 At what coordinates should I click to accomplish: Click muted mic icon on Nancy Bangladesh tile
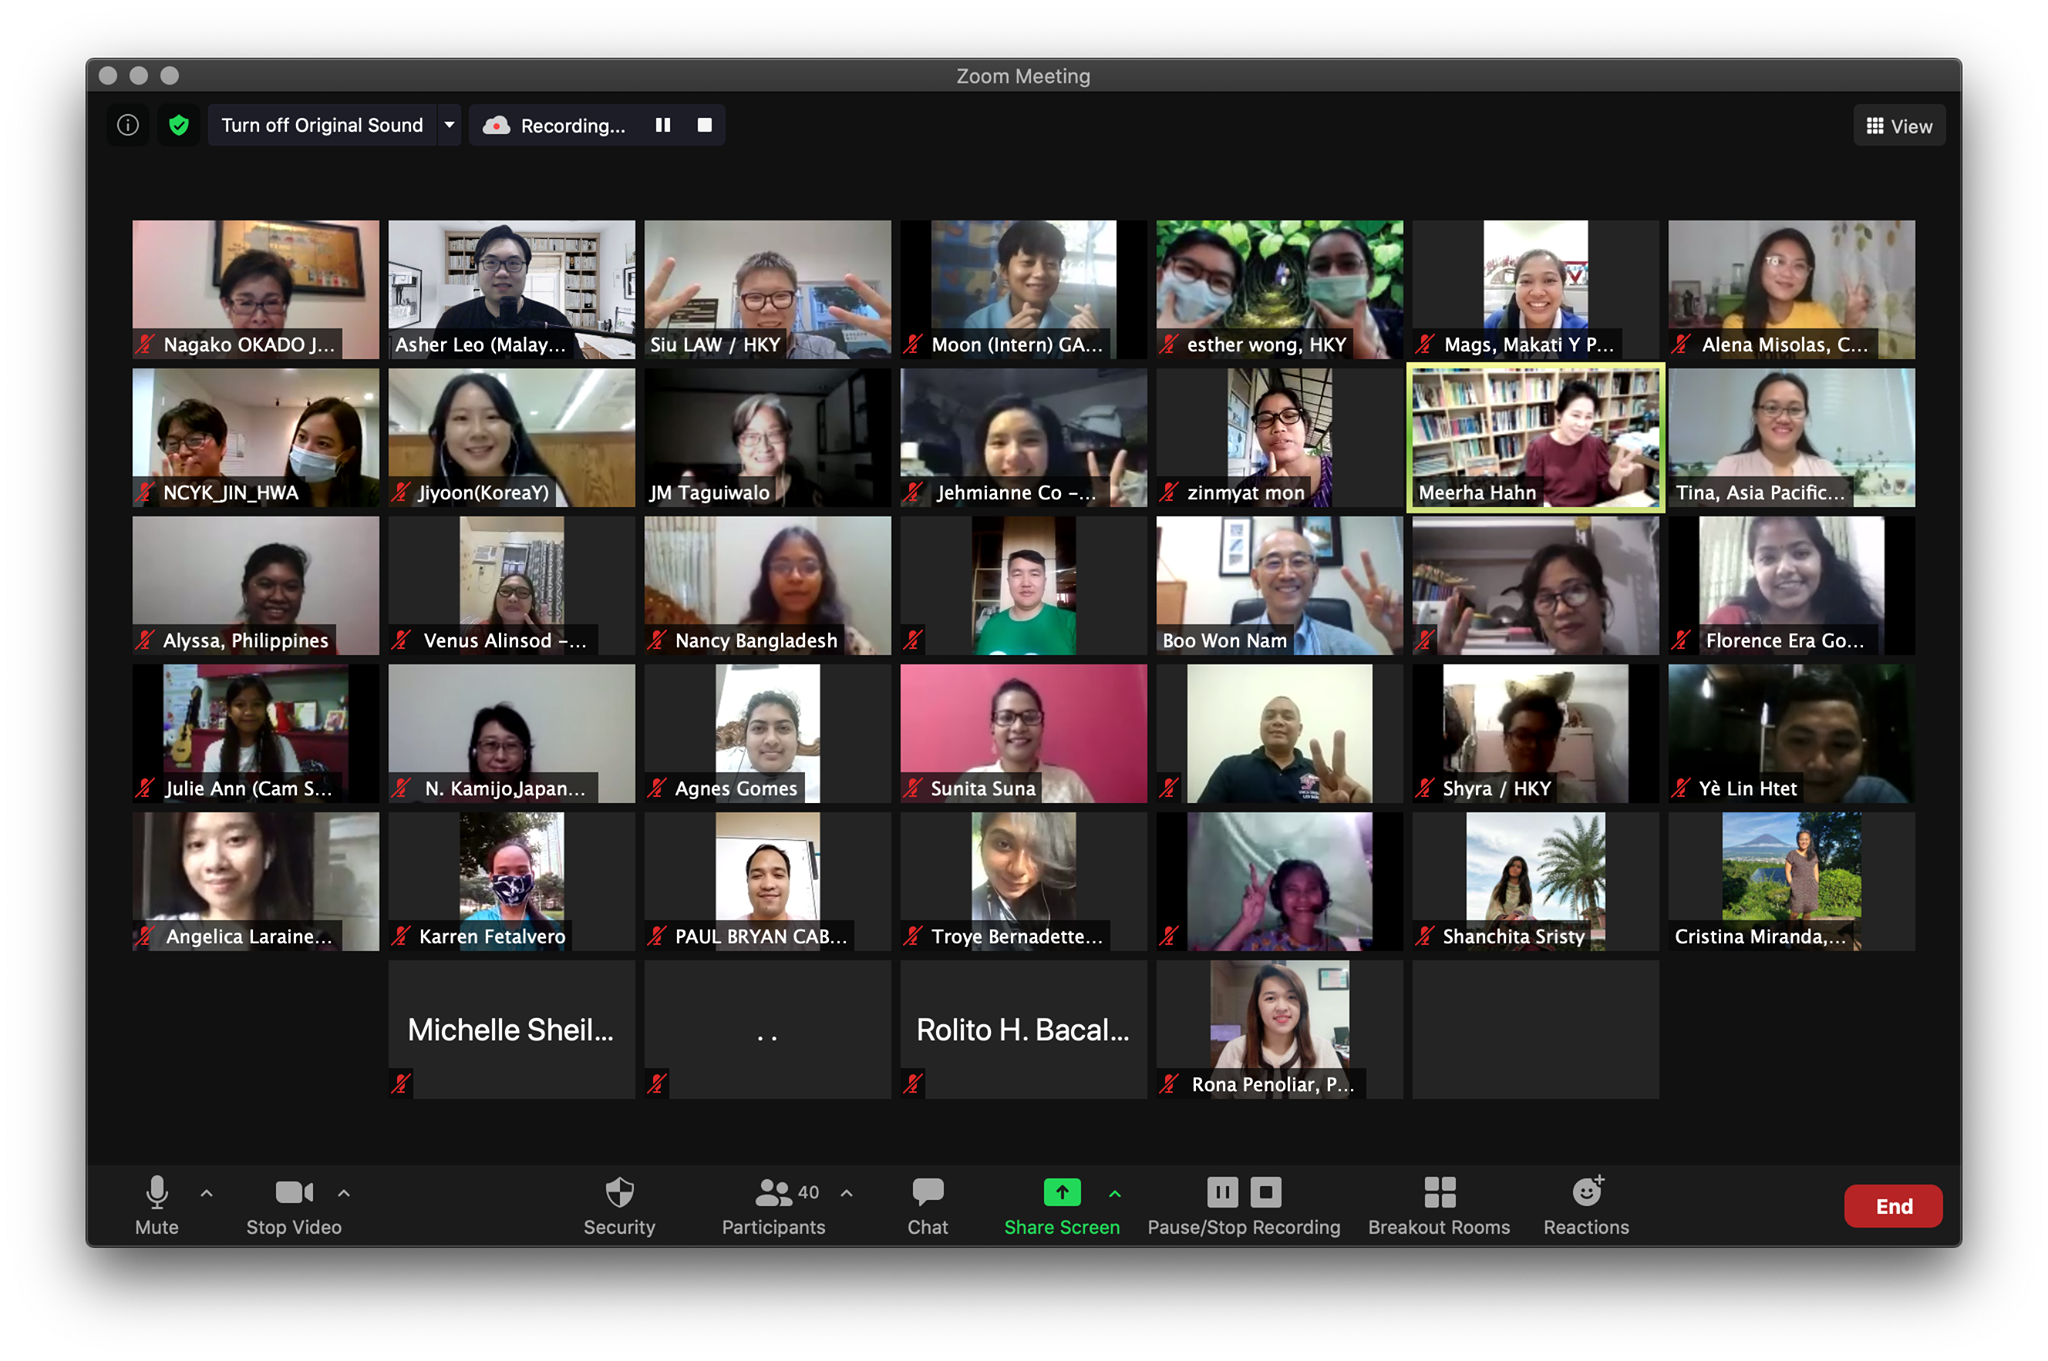657,640
